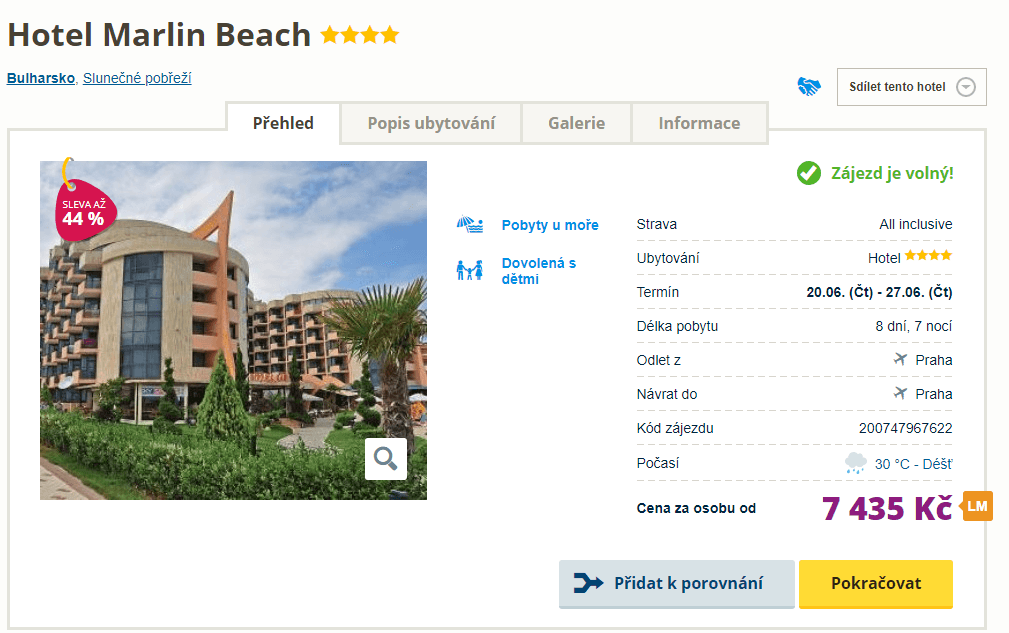
Task: Open the Galerie tab
Action: [x=577, y=123]
